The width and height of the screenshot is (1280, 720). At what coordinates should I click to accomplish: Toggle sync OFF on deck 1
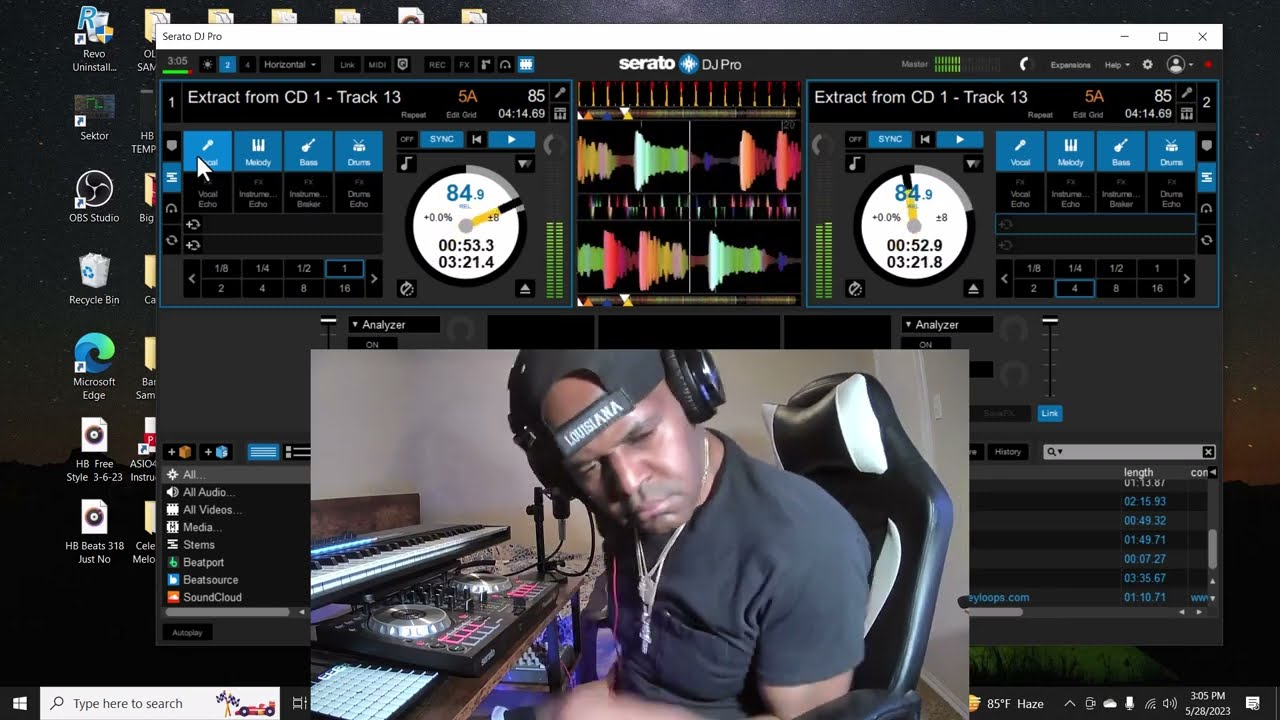click(x=407, y=139)
